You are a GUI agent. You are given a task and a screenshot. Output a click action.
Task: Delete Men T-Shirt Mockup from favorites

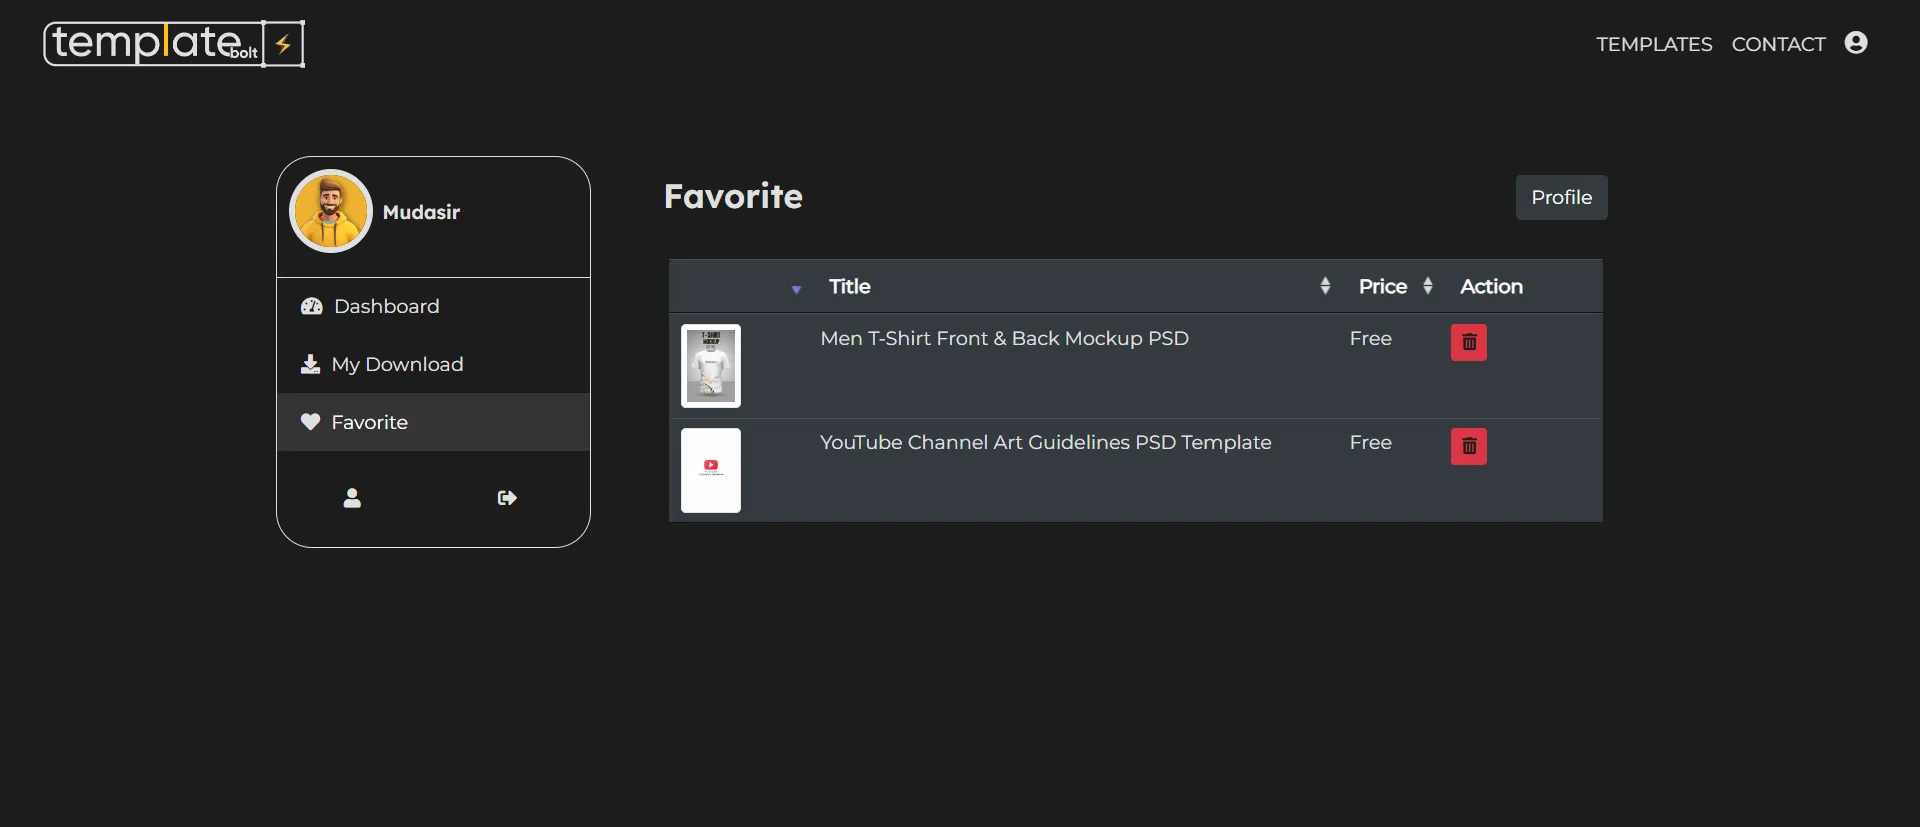(1468, 342)
